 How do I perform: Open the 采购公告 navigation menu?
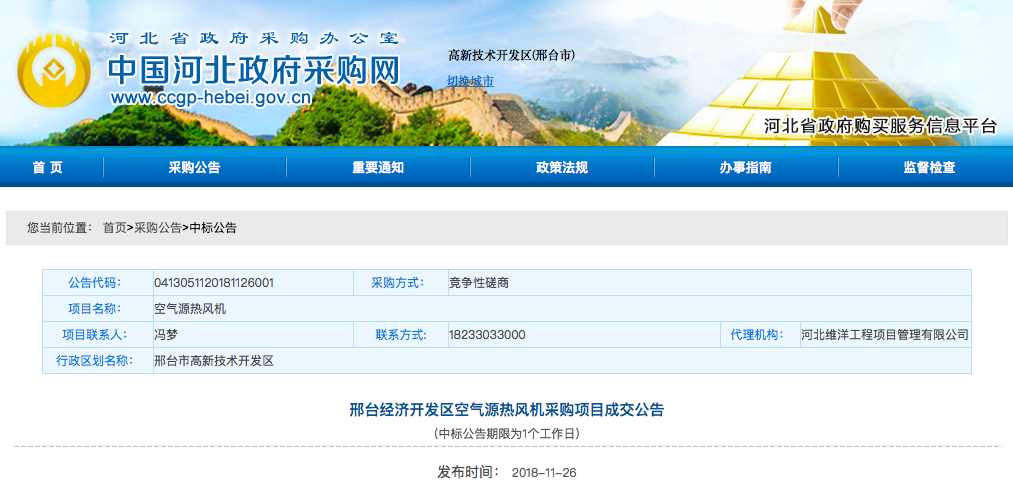(194, 167)
